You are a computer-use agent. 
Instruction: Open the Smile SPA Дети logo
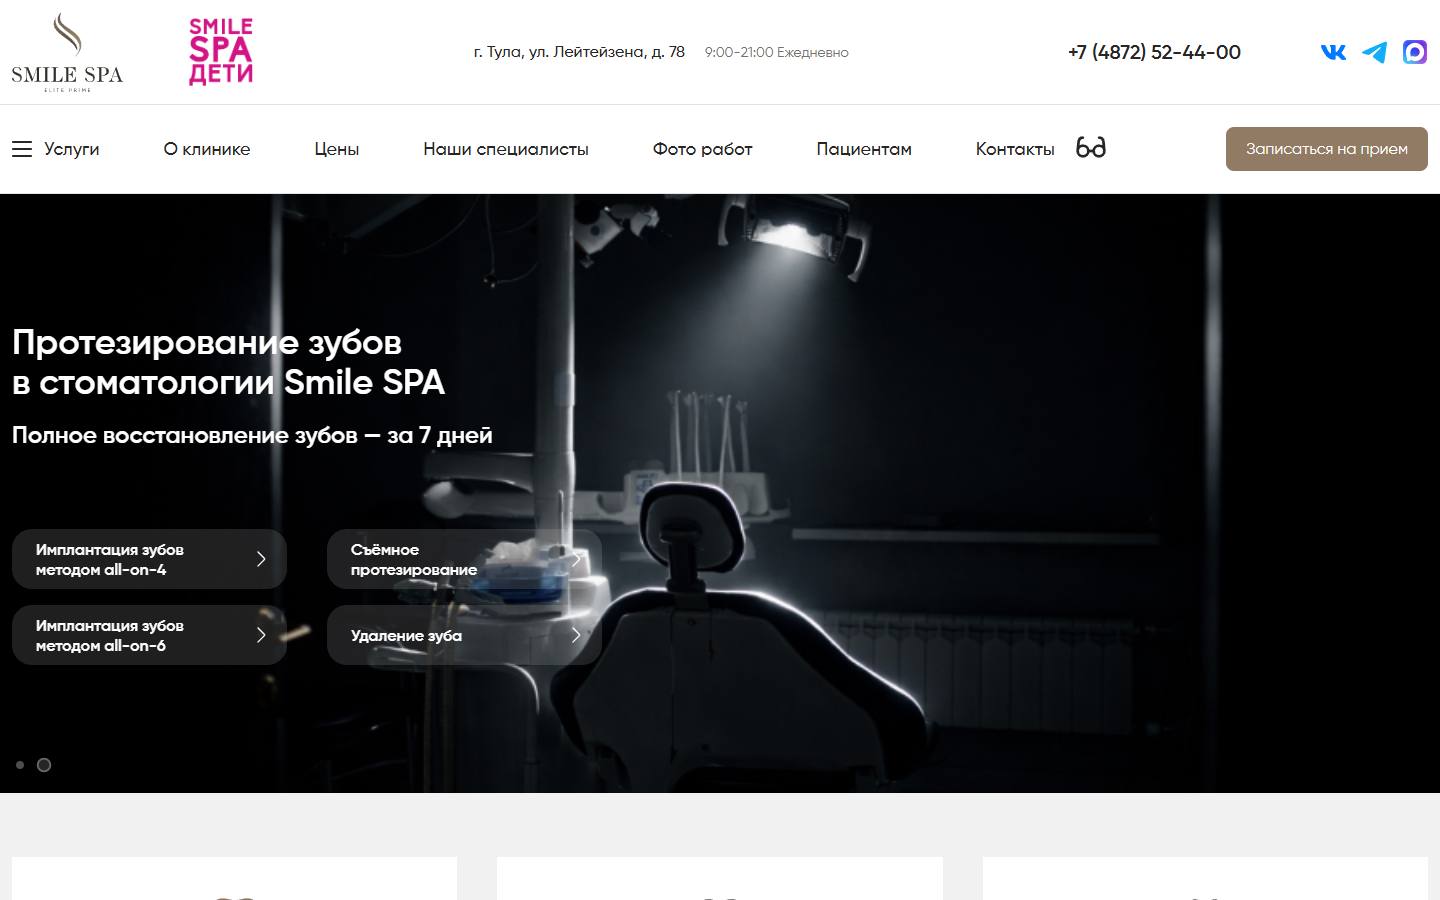pyautogui.click(x=221, y=51)
